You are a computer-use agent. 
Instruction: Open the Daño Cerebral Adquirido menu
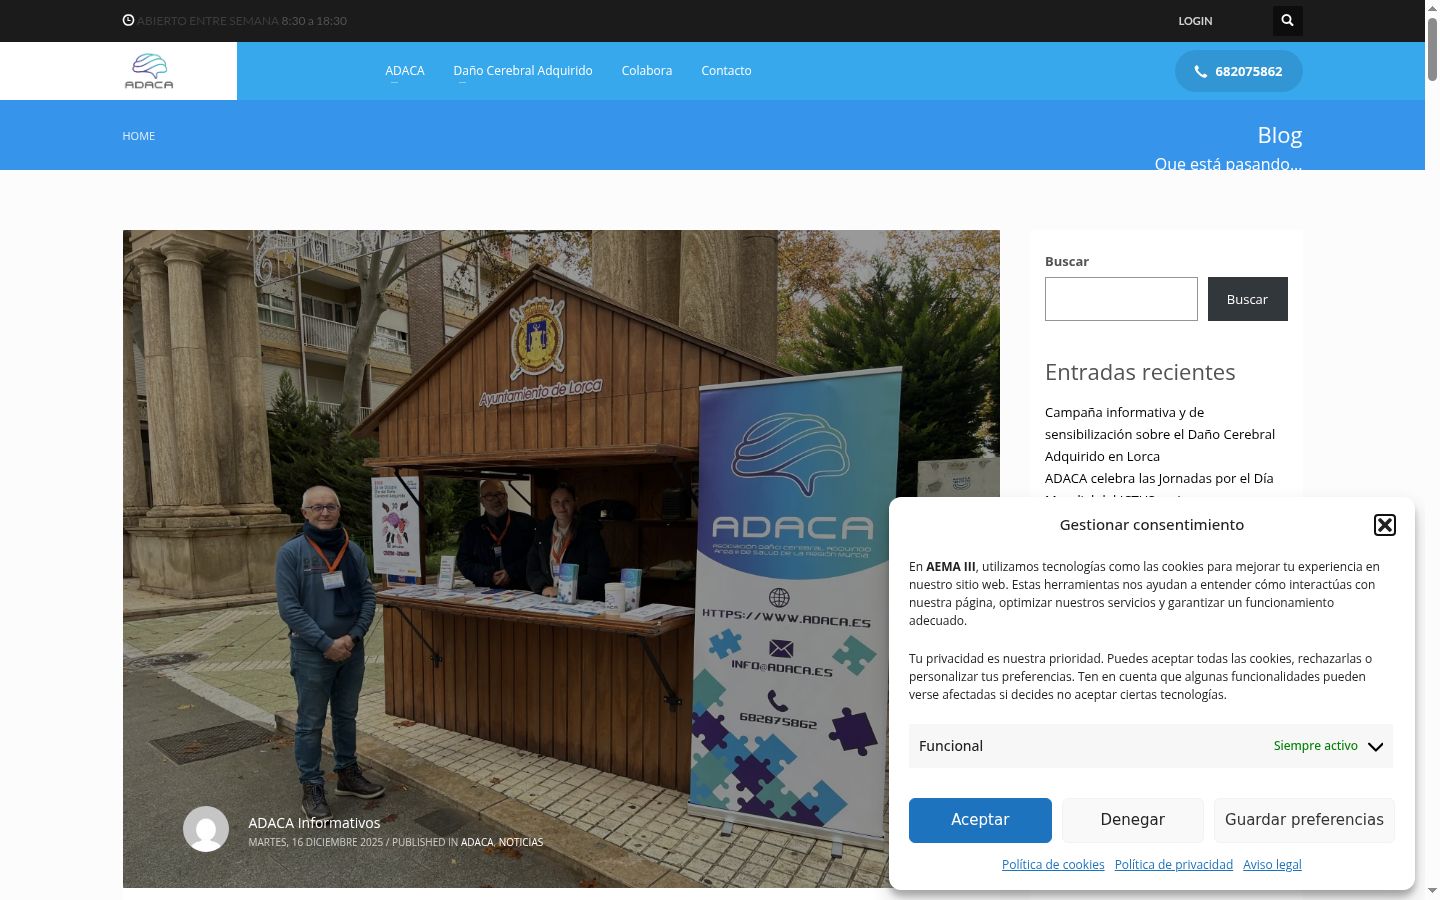pos(523,71)
